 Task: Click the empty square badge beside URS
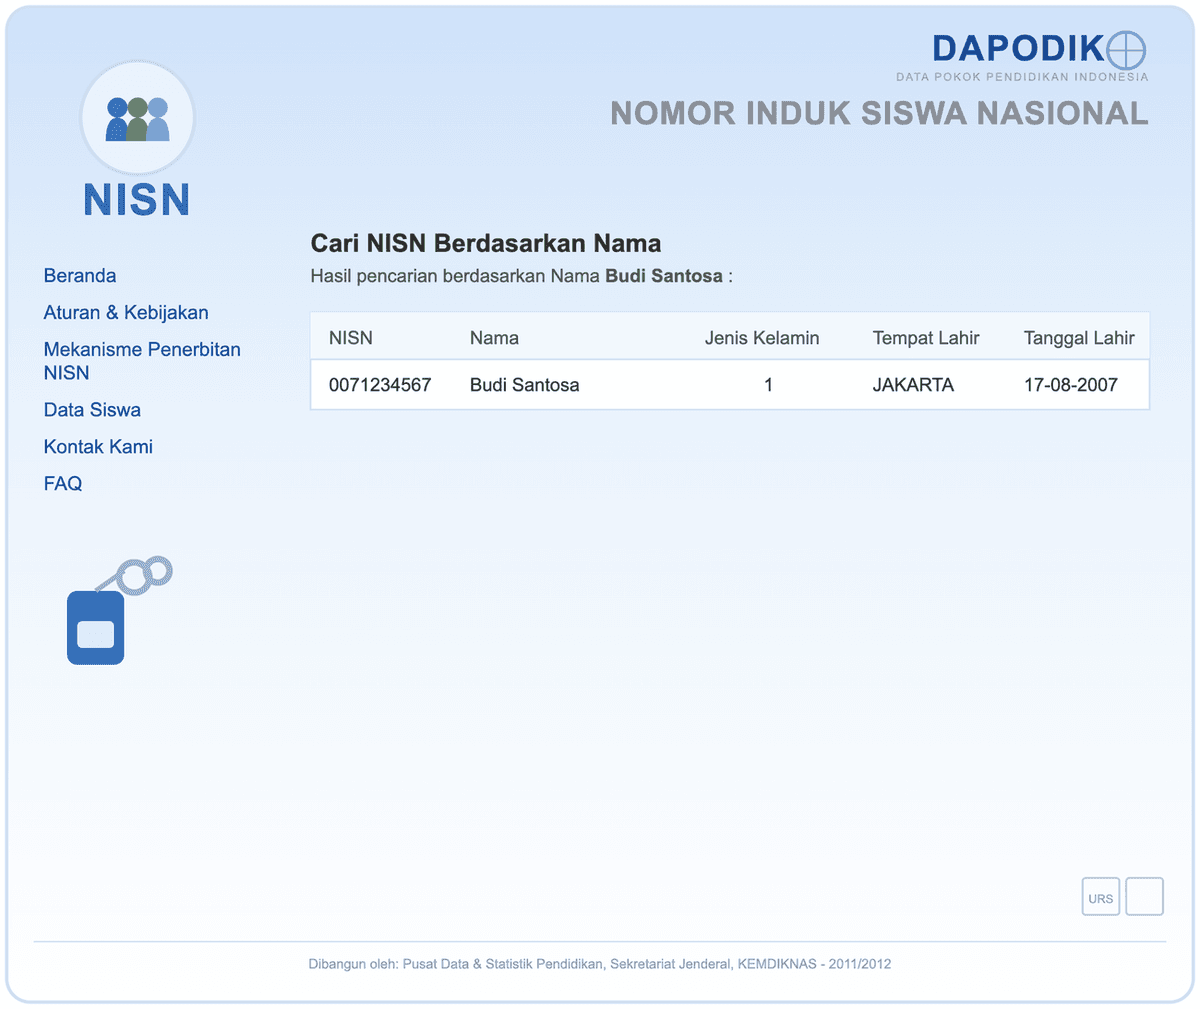(1145, 897)
